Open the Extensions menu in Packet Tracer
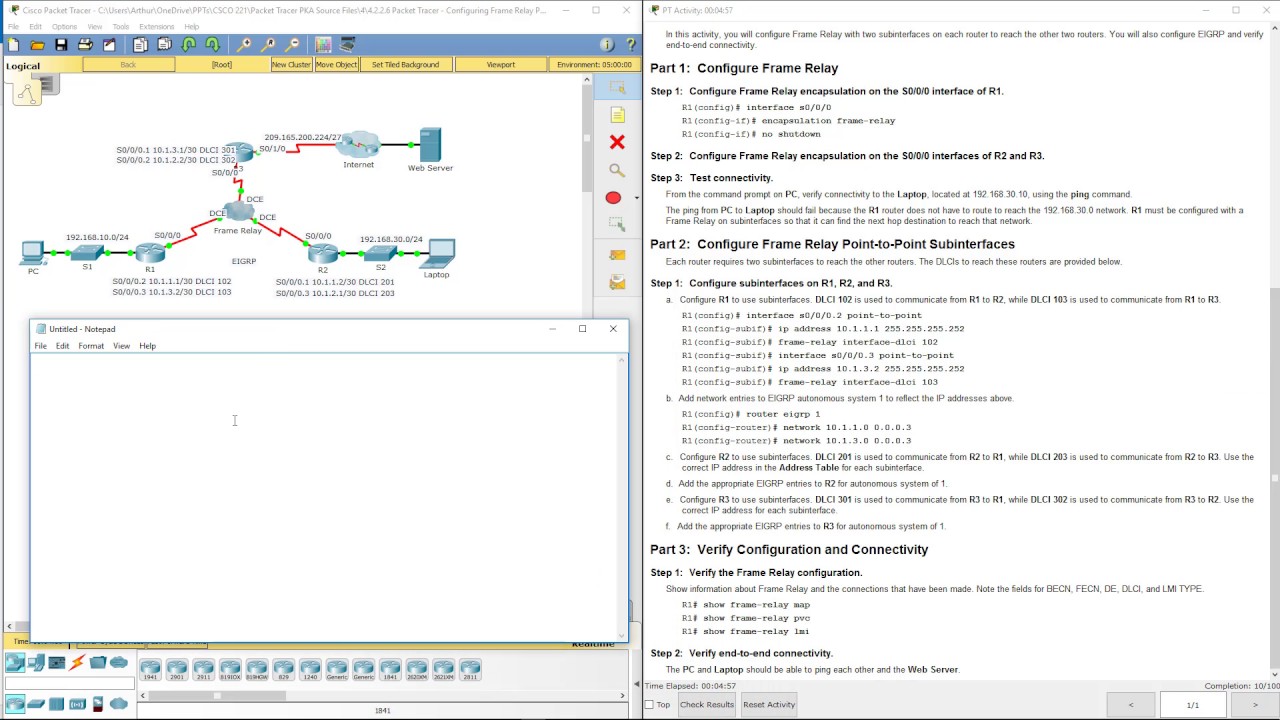Screen dimensions: 1280x720 pyautogui.click(x=156, y=27)
